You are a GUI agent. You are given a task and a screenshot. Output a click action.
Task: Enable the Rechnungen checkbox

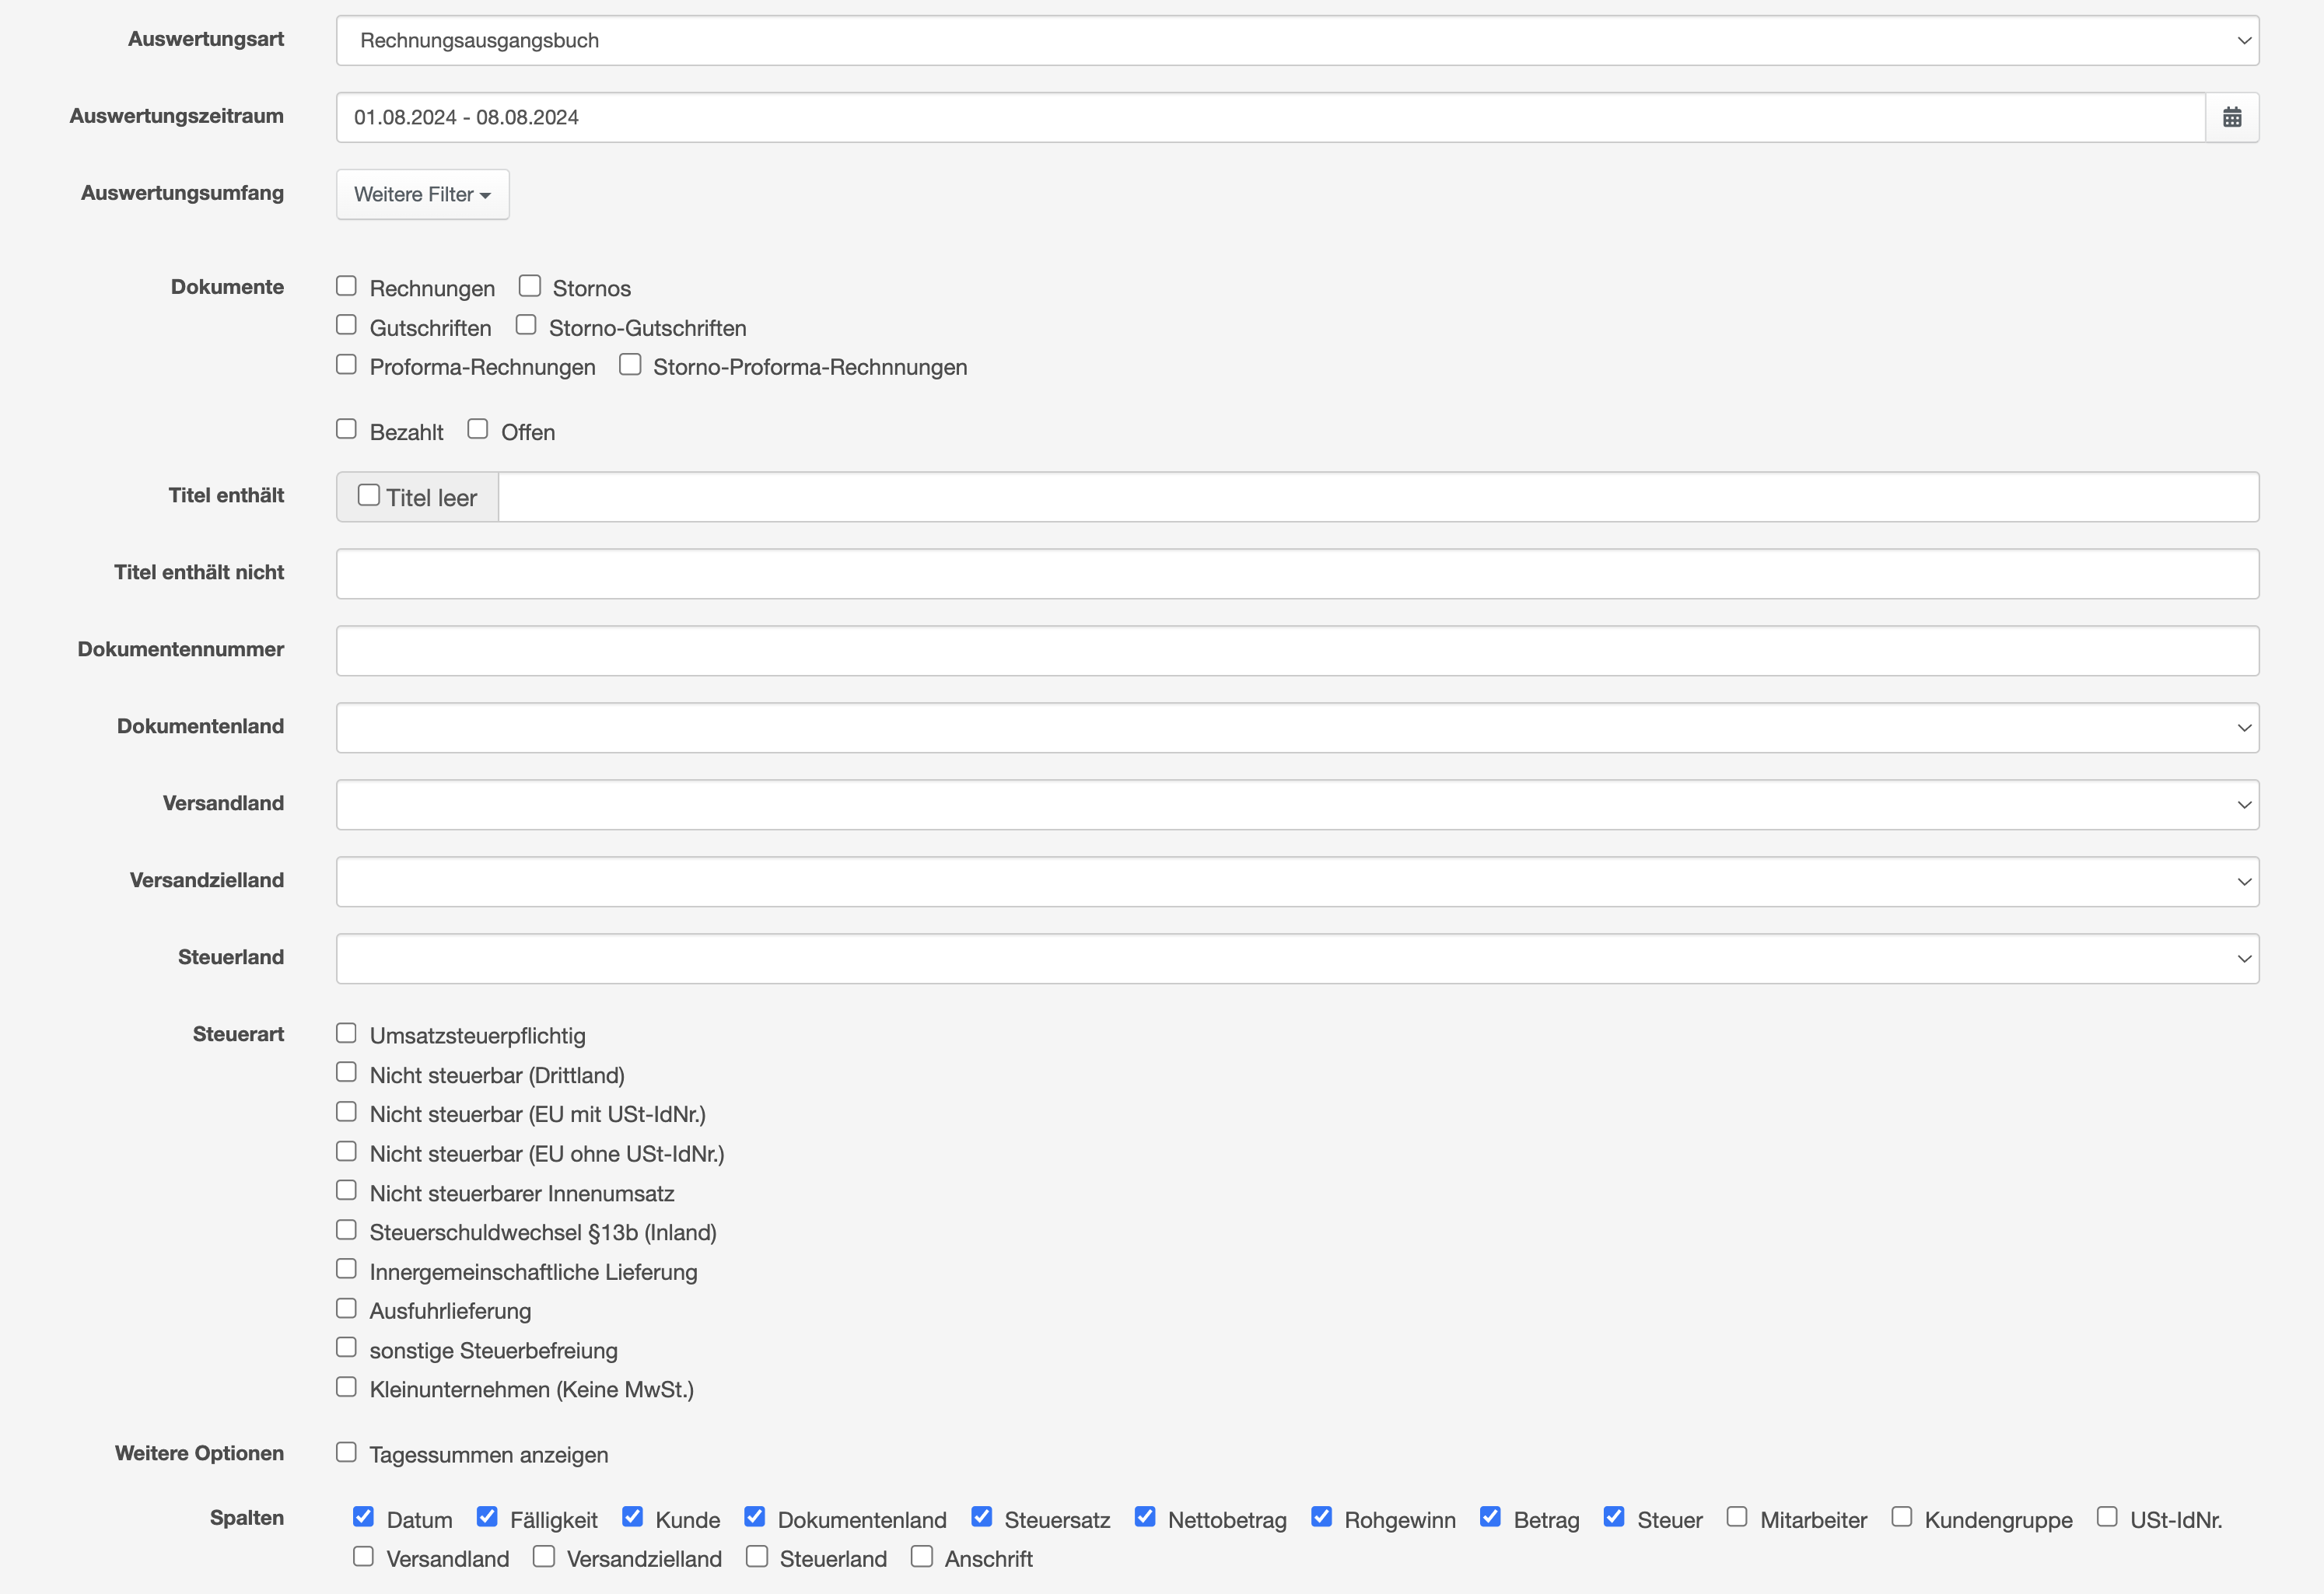[346, 286]
